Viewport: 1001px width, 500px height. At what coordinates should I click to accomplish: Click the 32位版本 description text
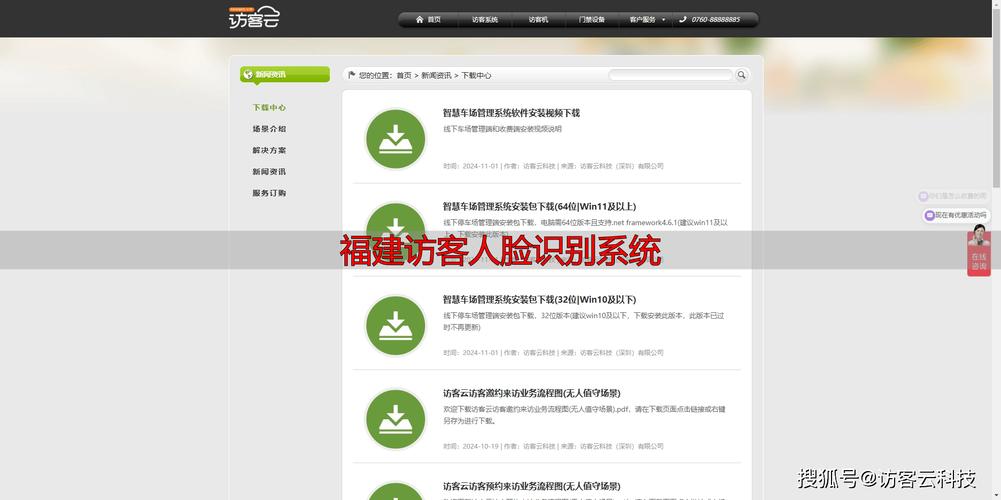point(583,321)
